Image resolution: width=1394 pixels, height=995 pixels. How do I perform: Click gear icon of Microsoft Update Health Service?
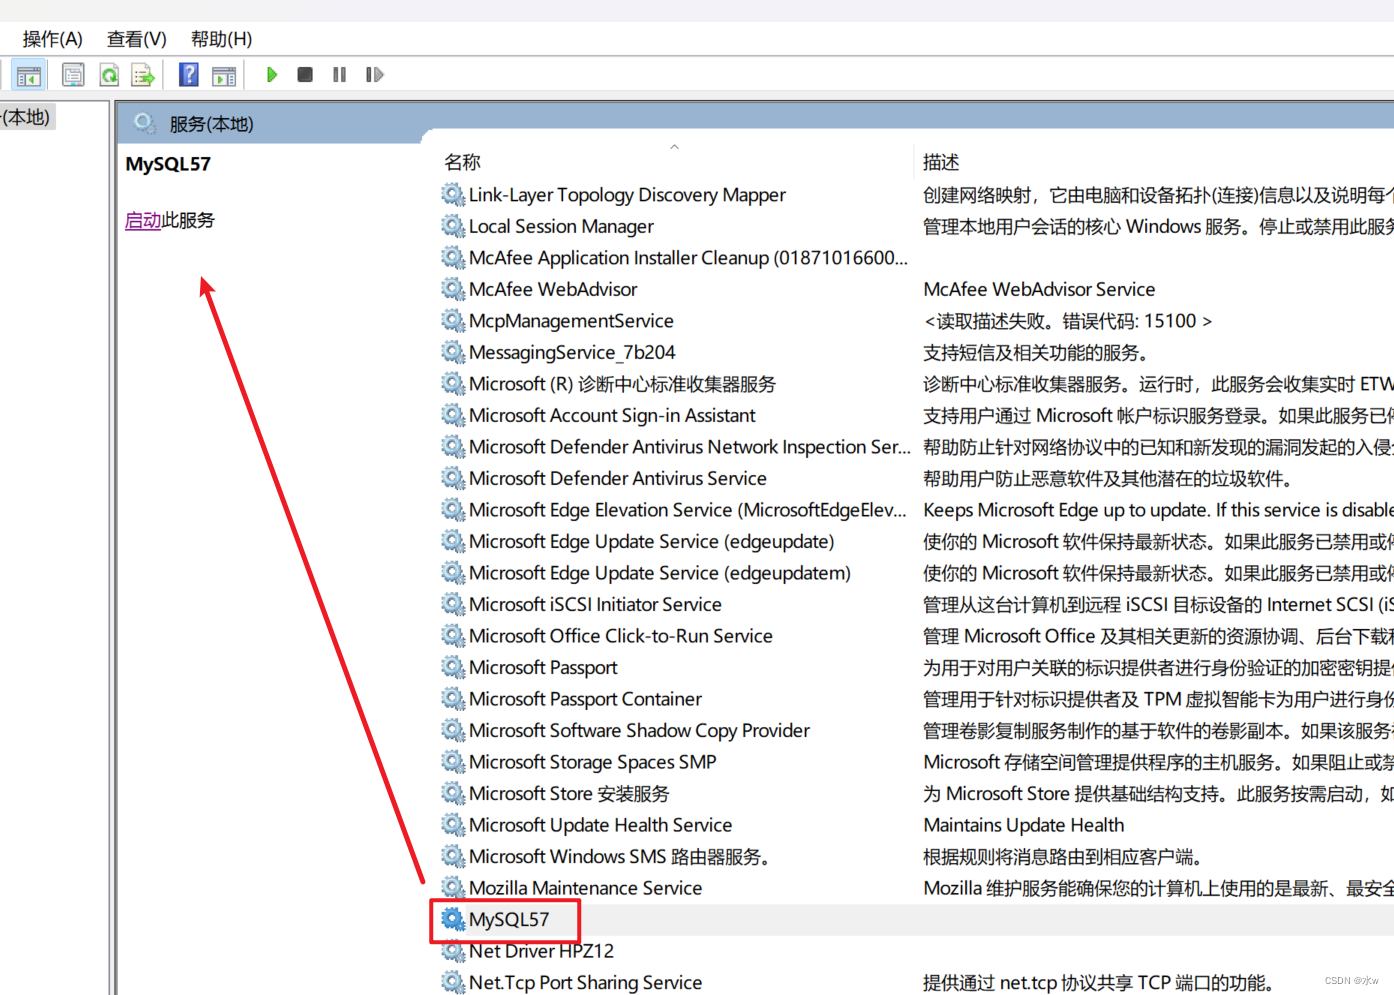(x=453, y=825)
